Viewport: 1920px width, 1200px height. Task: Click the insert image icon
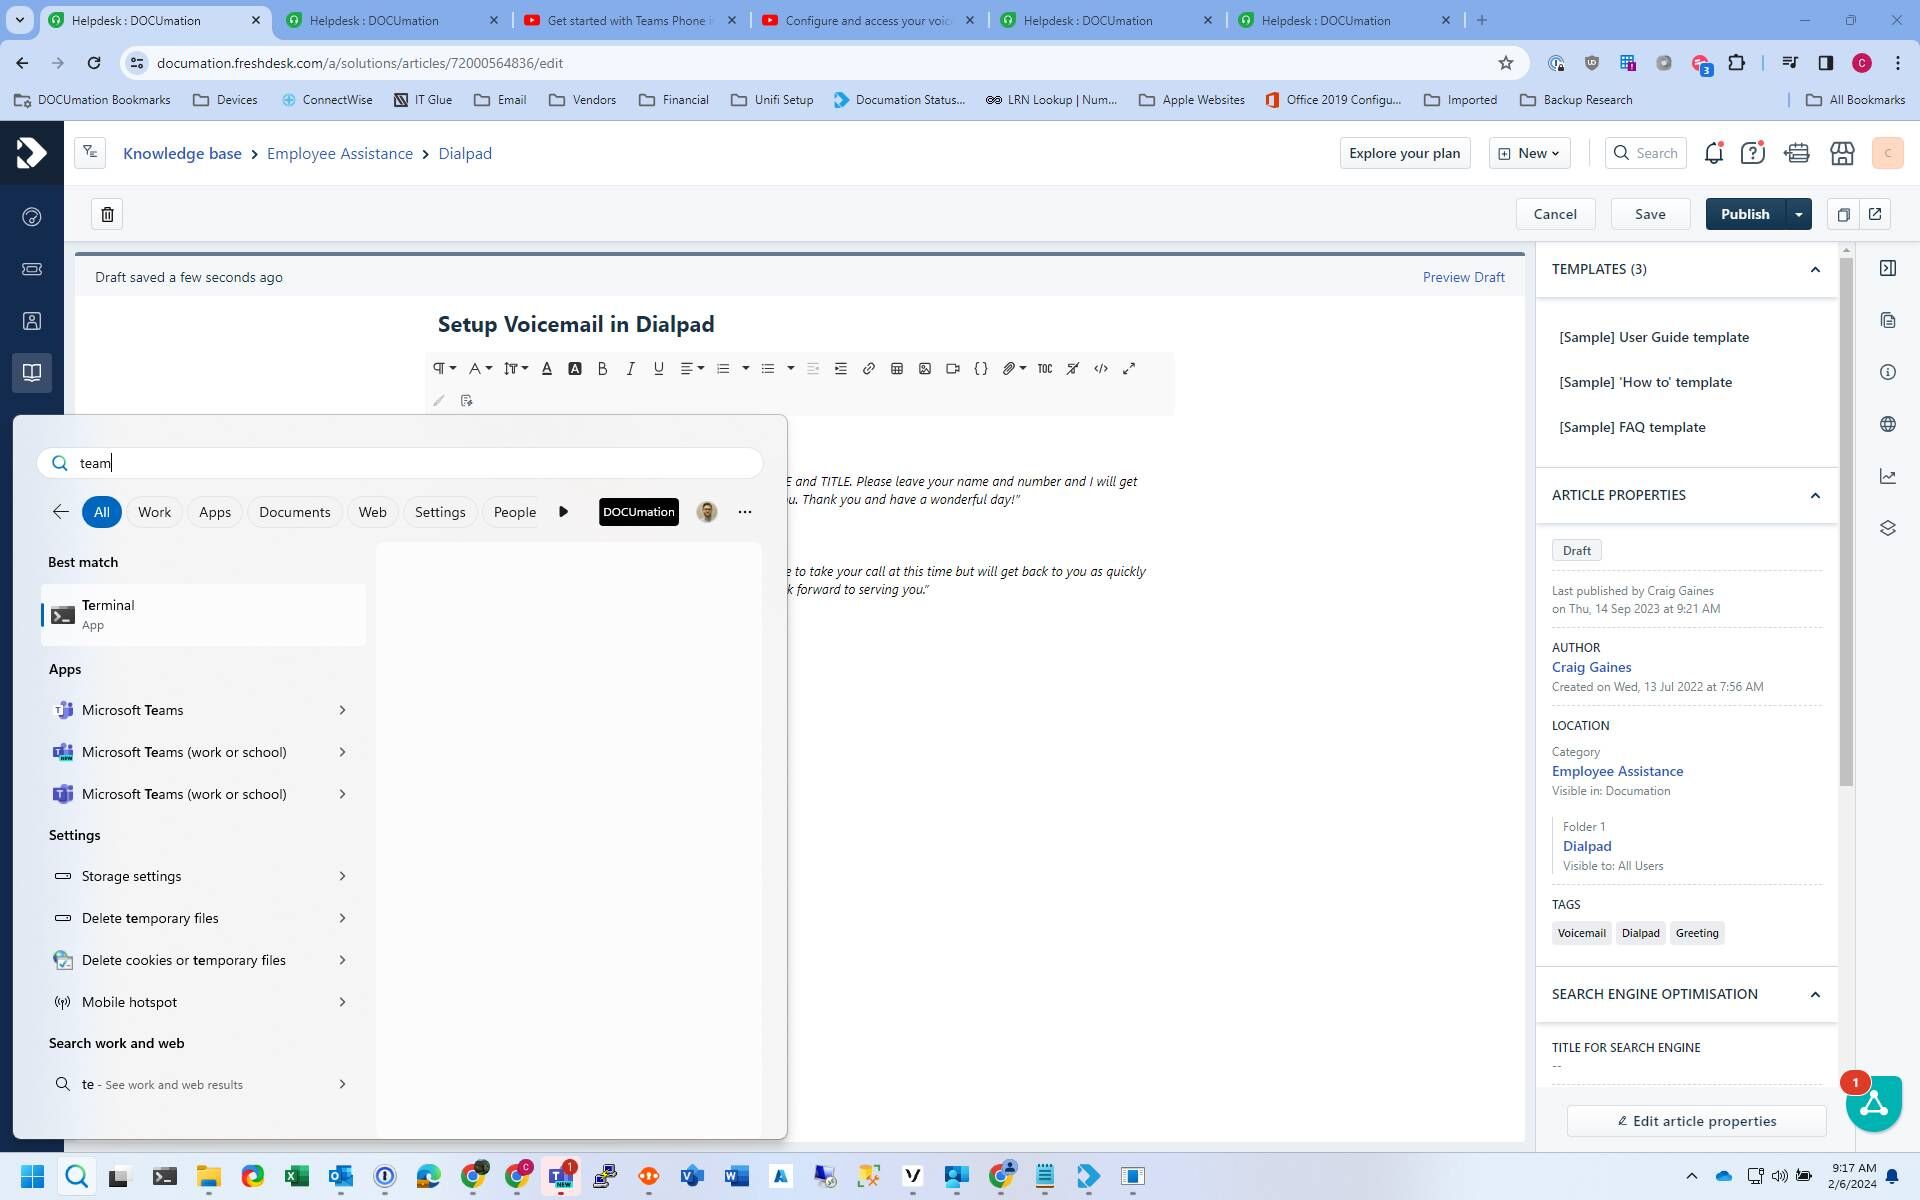[x=925, y=369]
